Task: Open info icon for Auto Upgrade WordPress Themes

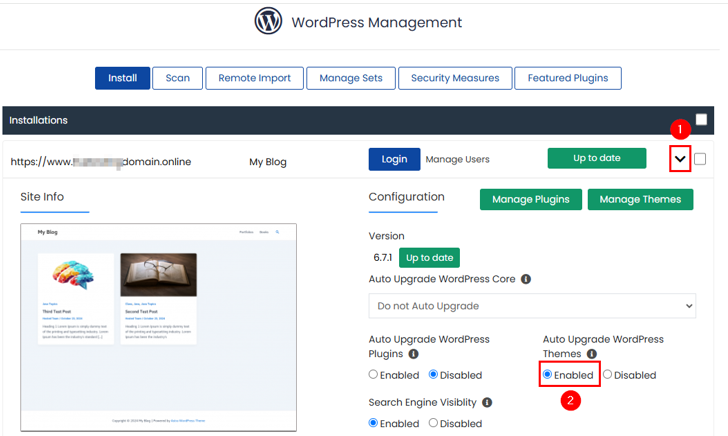Action: 592,354
